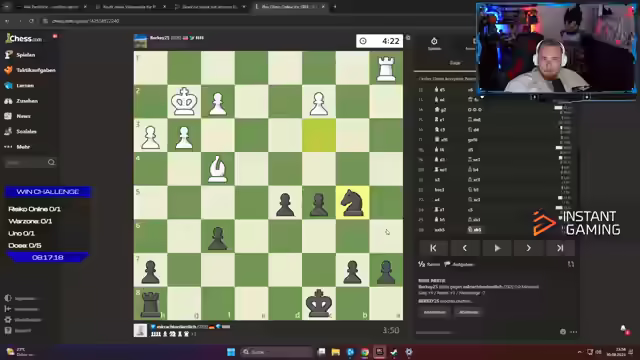Select the black rook in the bottom left corner
Viewport: 640px width, 360px height.
(x=151, y=303)
